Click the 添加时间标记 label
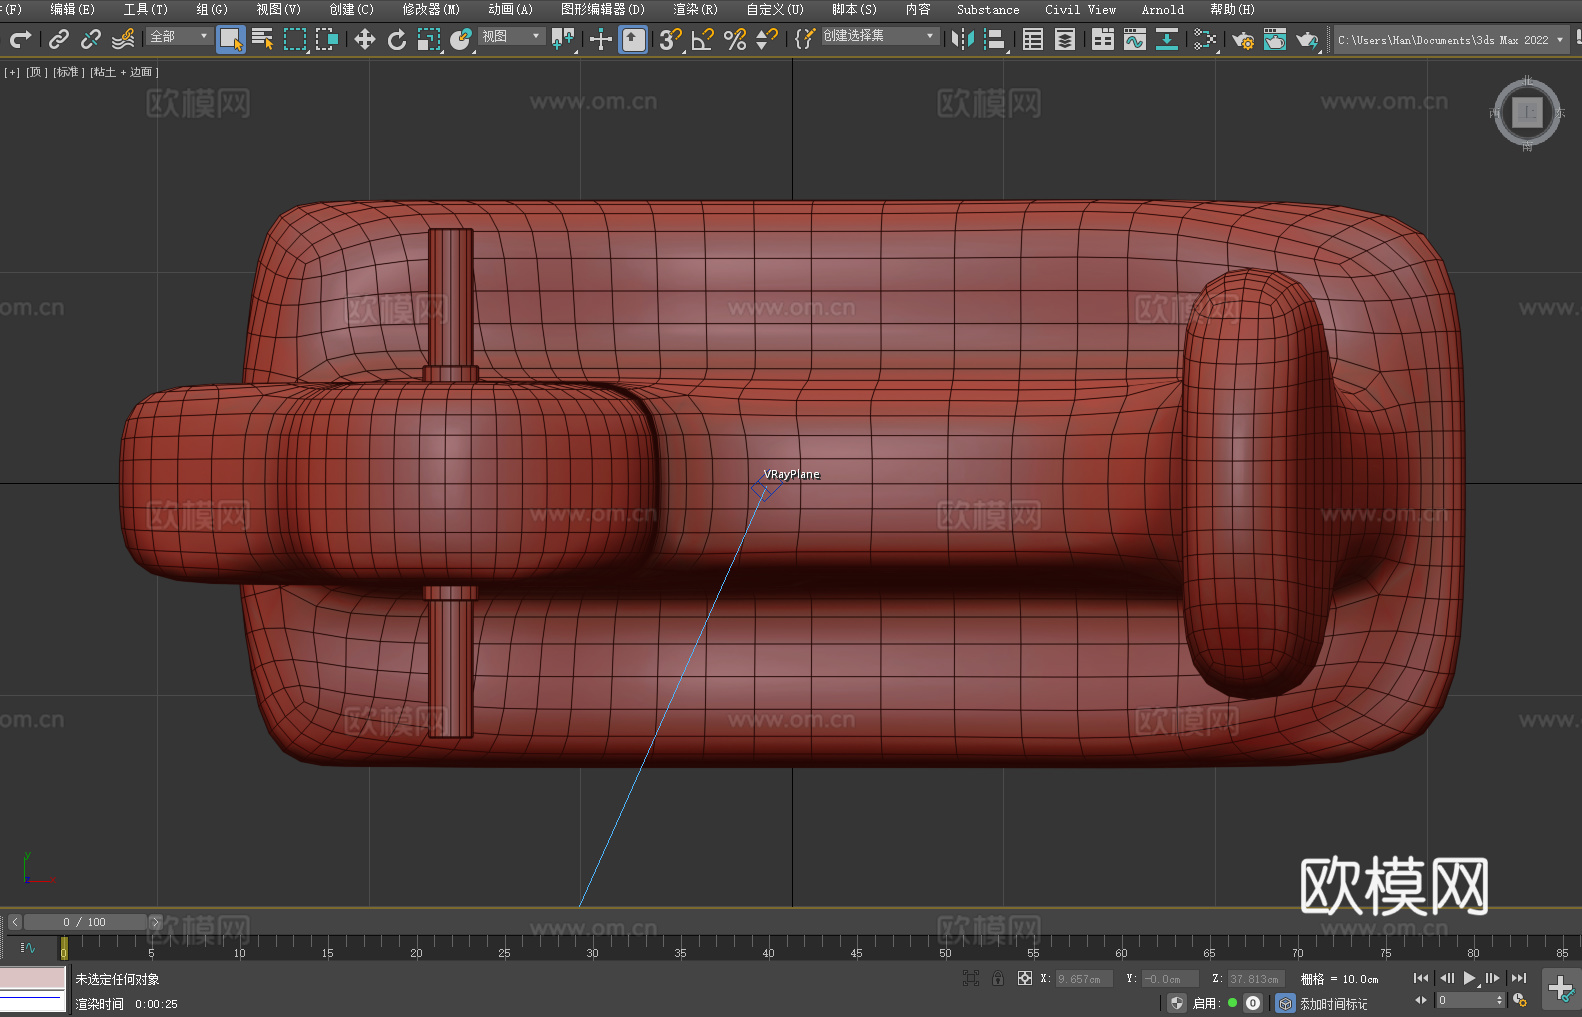Viewport: 1582px width, 1017px height. coord(1333,1003)
